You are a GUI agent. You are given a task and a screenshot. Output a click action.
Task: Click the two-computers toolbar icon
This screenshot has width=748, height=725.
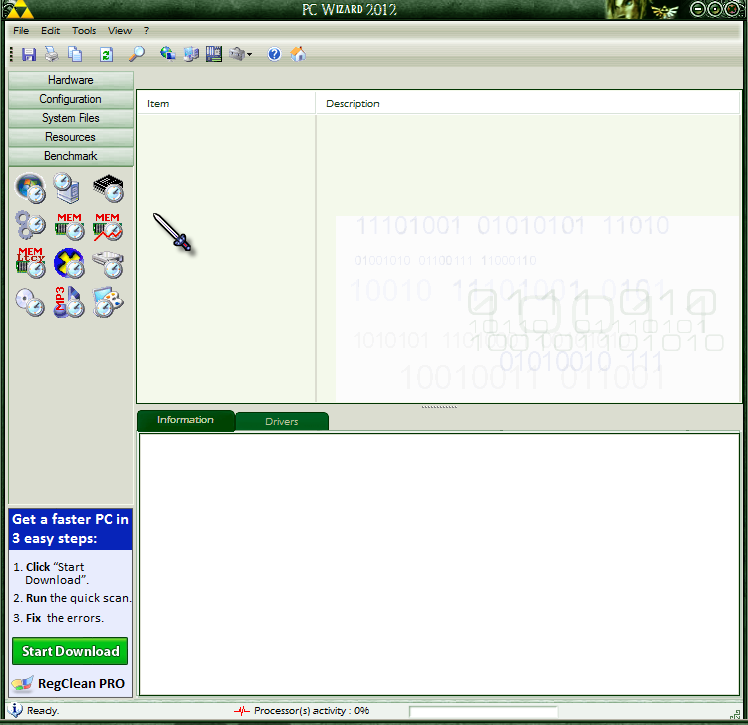pyautogui.click(x=191, y=54)
